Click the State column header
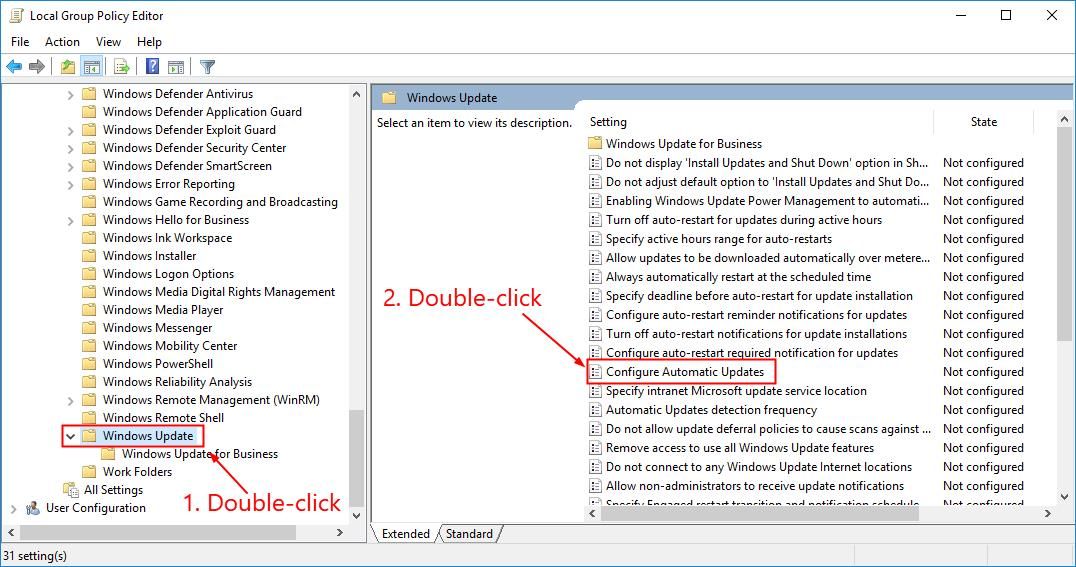 pos(983,122)
